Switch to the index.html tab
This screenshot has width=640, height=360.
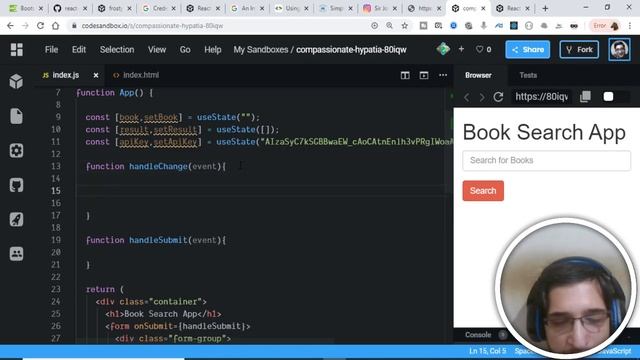point(141,75)
